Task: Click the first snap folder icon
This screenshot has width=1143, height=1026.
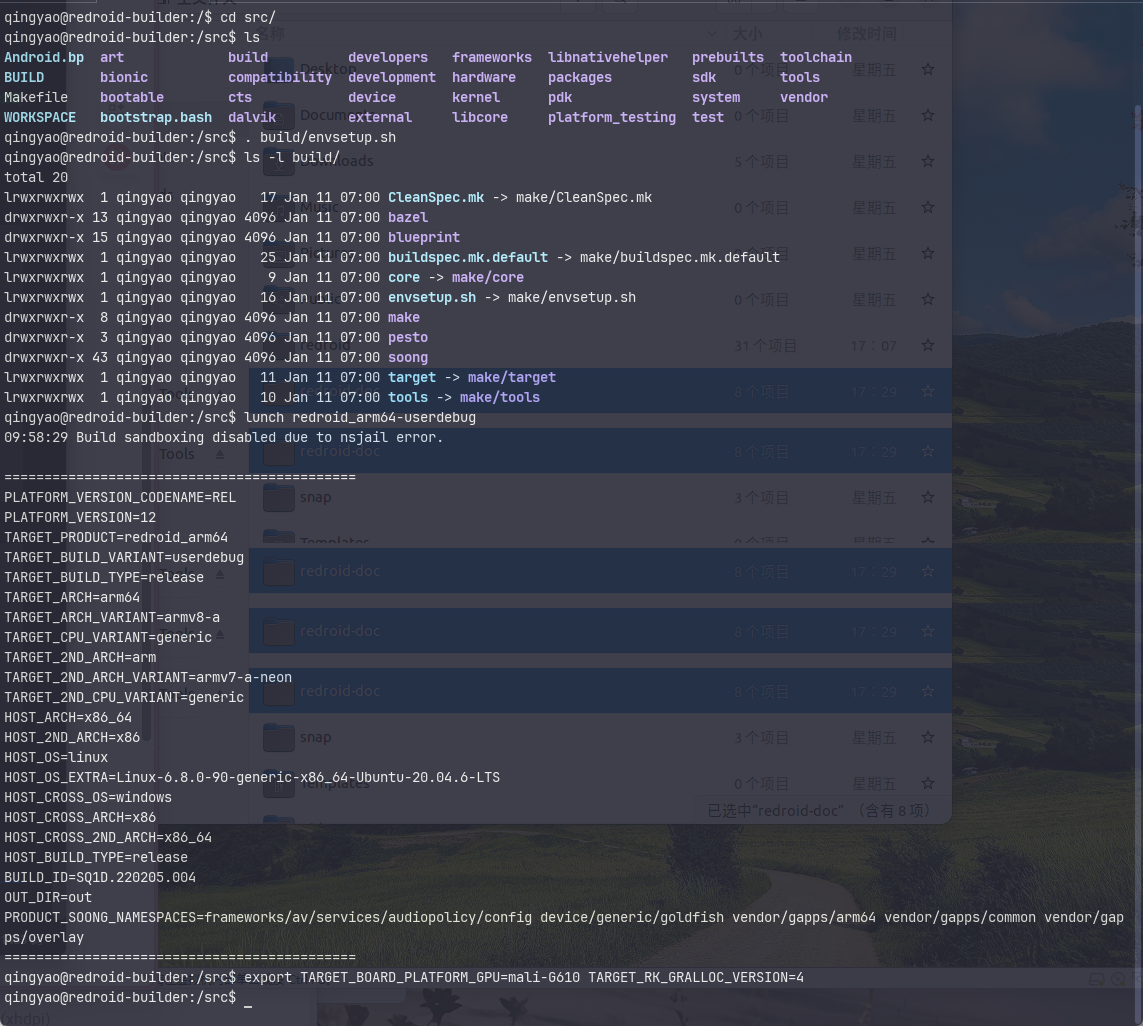Action: [279, 497]
